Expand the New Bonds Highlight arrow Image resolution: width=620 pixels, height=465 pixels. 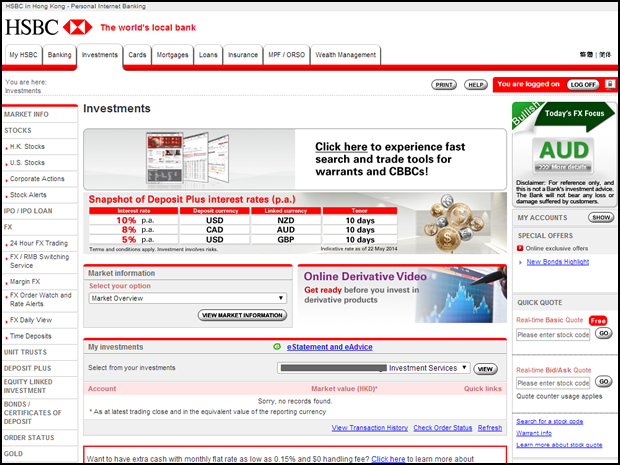click(520, 262)
